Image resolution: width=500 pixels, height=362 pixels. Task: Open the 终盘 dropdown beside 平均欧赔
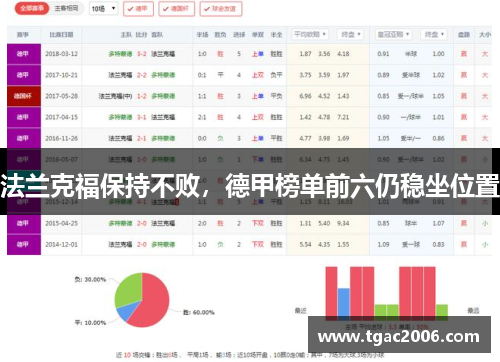click(x=350, y=34)
